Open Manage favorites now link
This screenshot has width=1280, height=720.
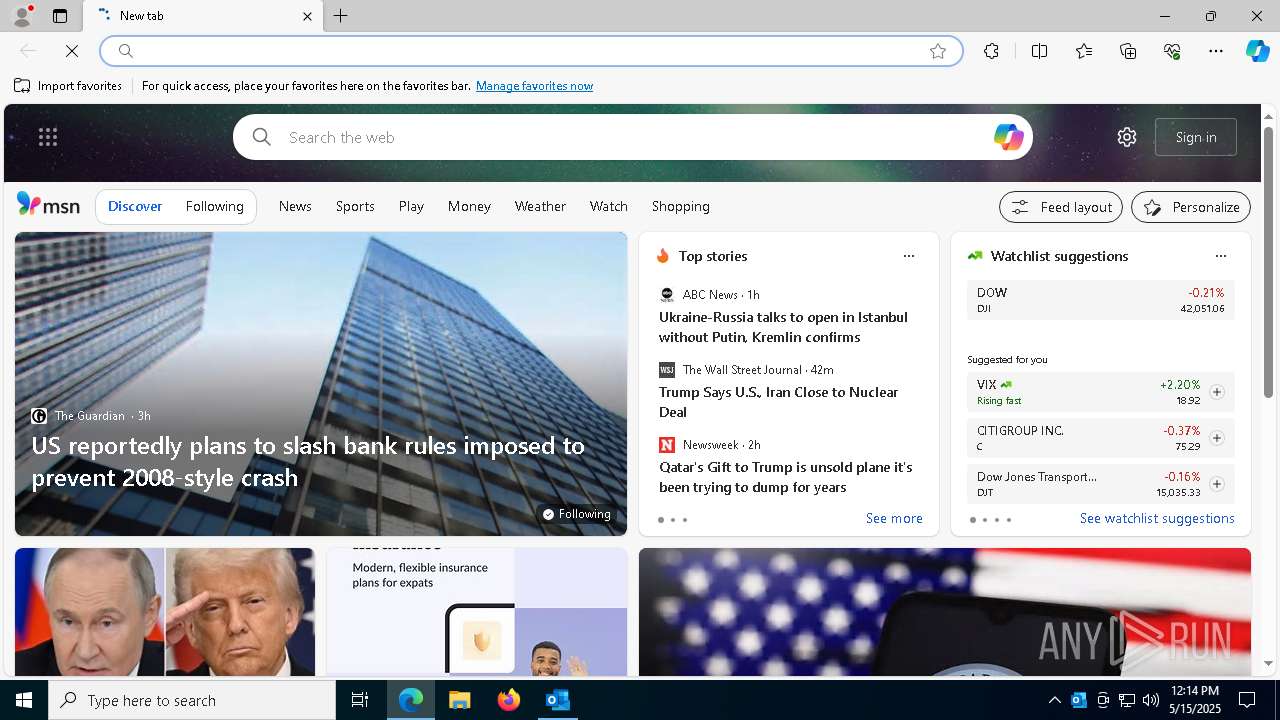[x=534, y=86]
